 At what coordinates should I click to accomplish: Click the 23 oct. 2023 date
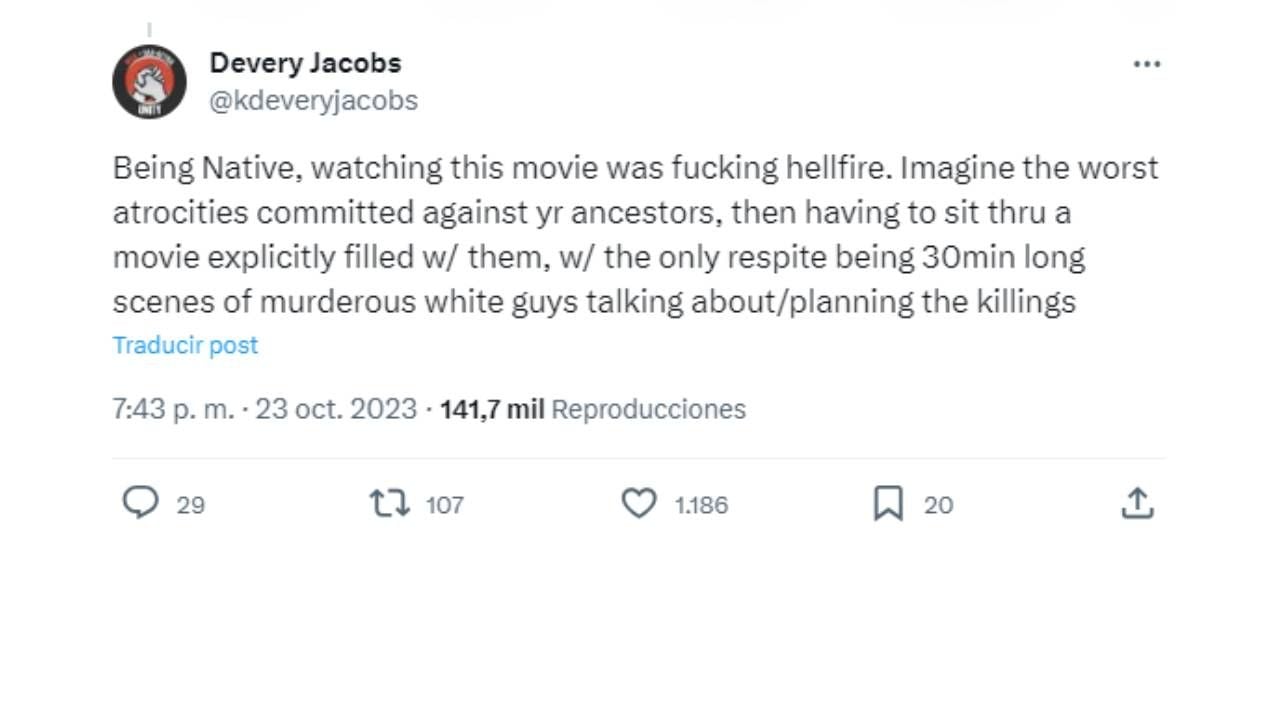point(336,409)
